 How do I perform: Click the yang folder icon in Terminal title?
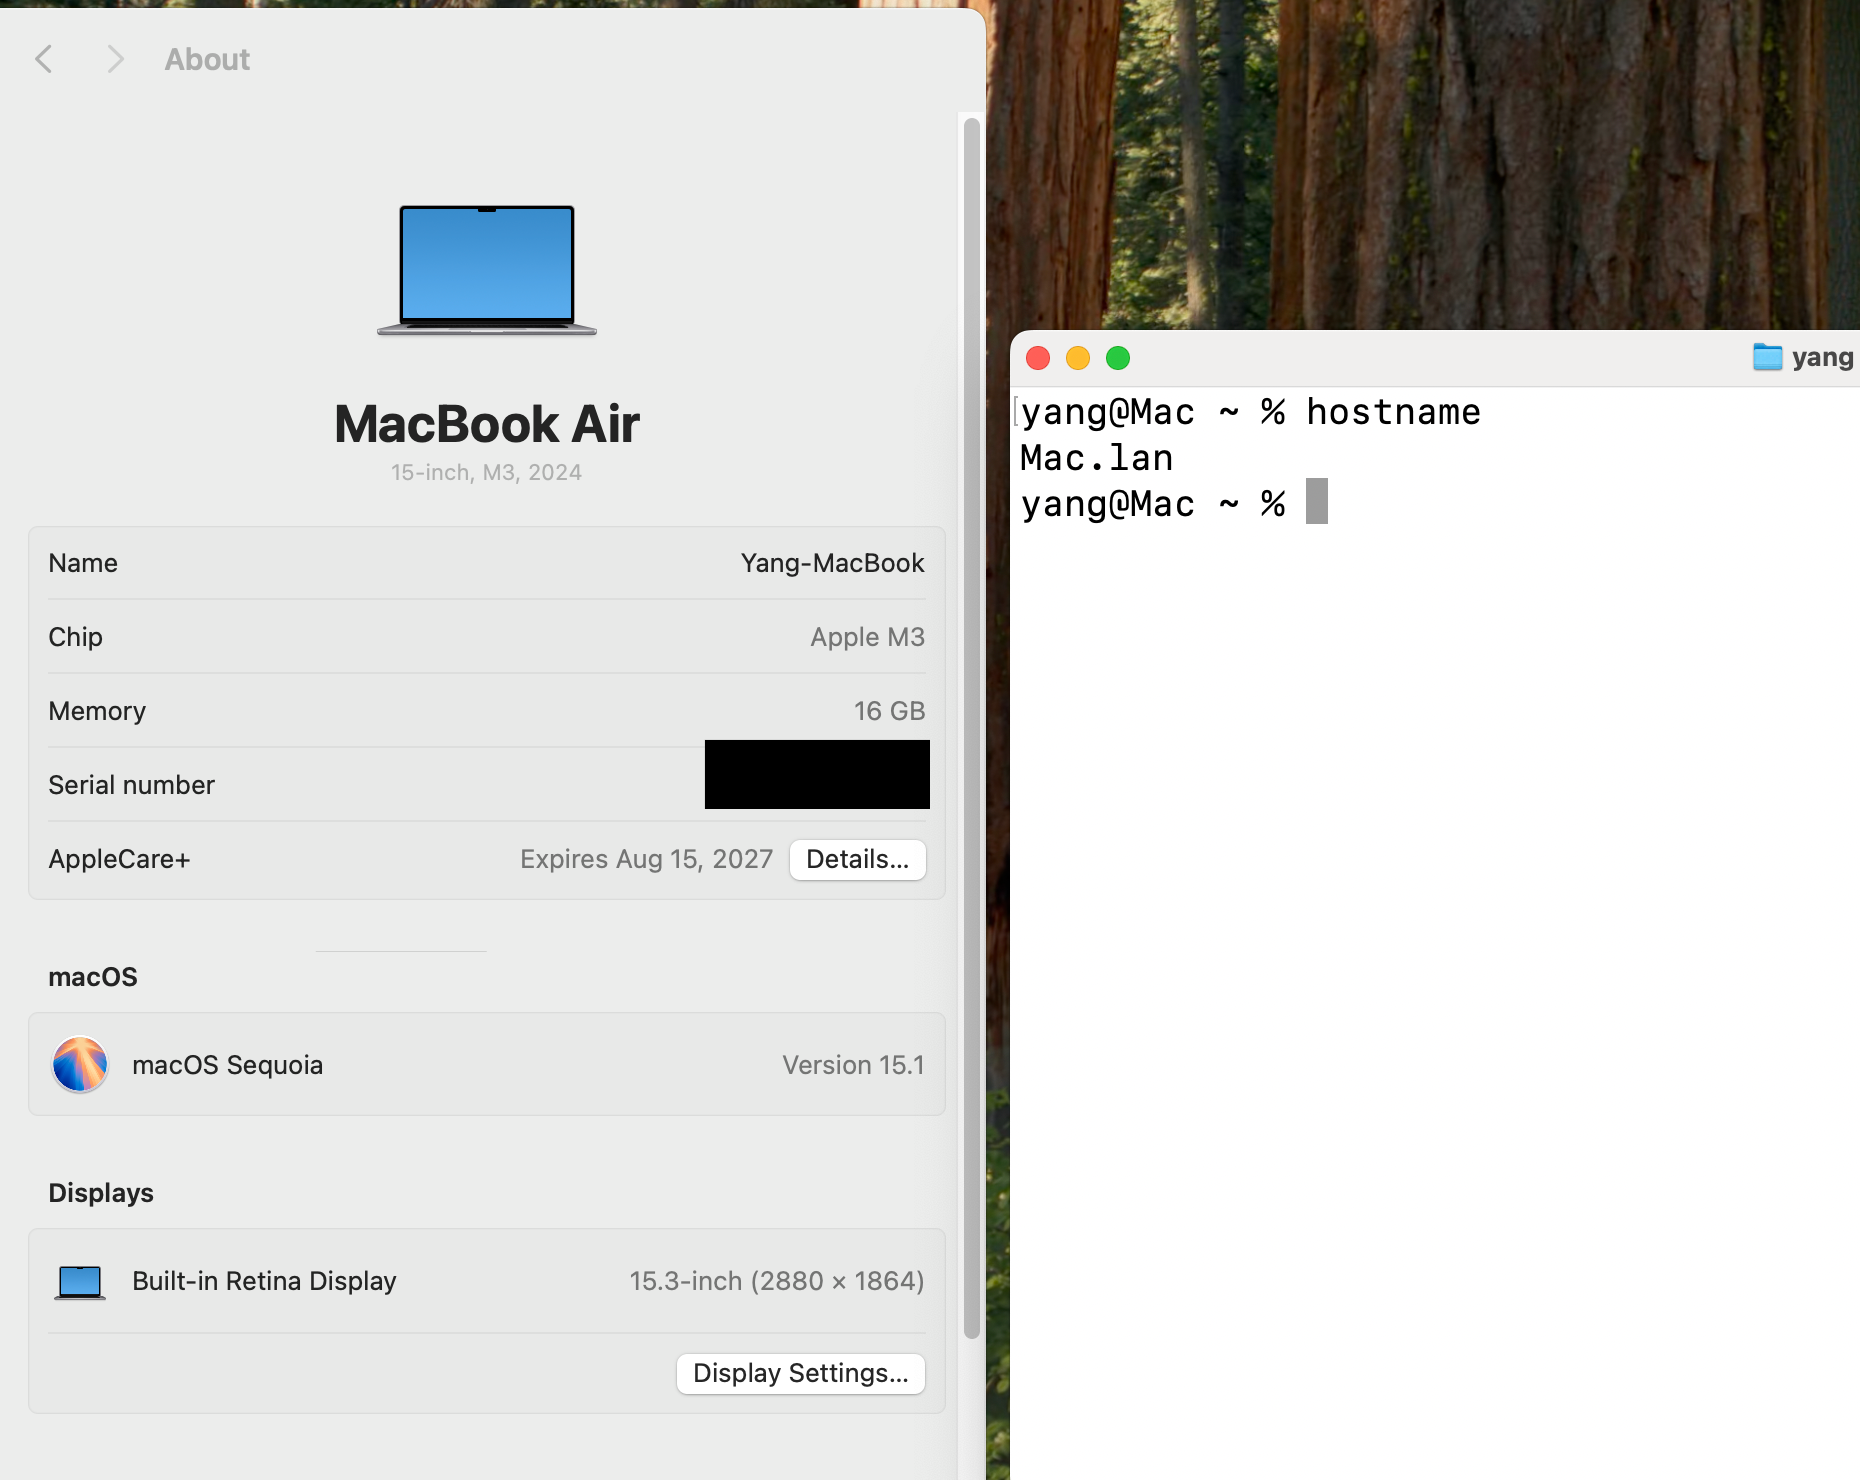coord(1767,357)
